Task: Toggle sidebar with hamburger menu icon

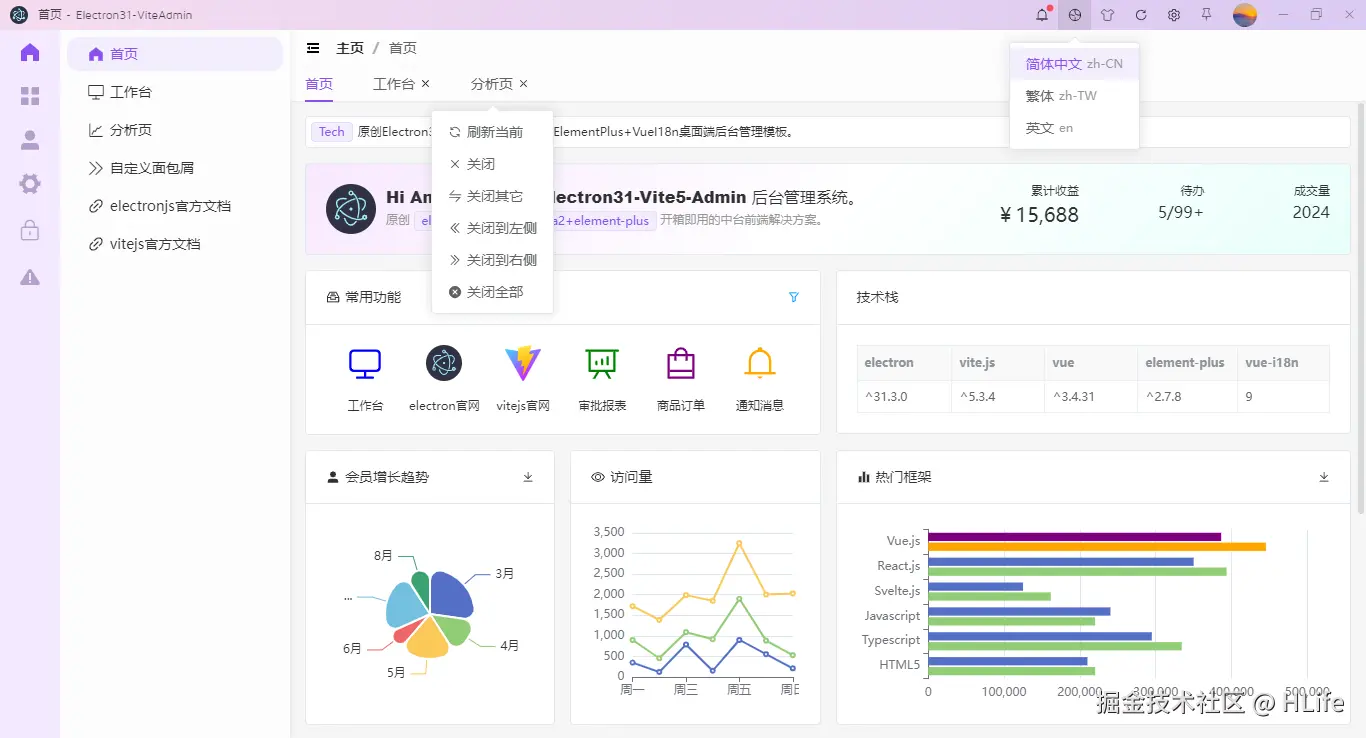Action: [x=313, y=48]
